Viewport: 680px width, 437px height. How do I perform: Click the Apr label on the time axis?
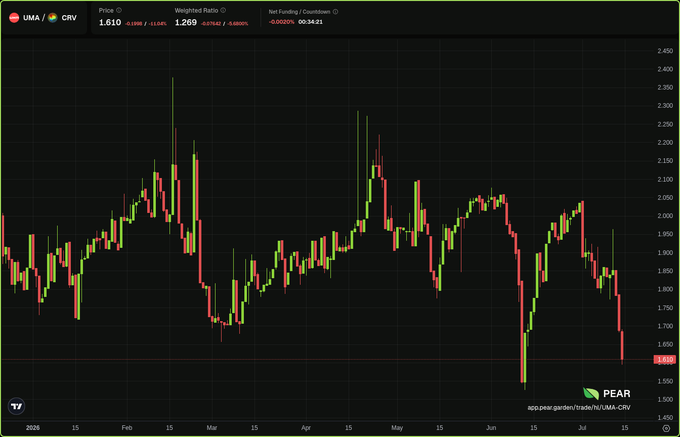306,428
